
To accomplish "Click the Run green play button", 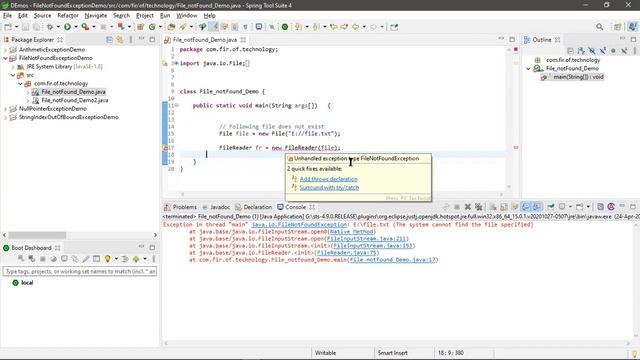I will tap(67, 27).
